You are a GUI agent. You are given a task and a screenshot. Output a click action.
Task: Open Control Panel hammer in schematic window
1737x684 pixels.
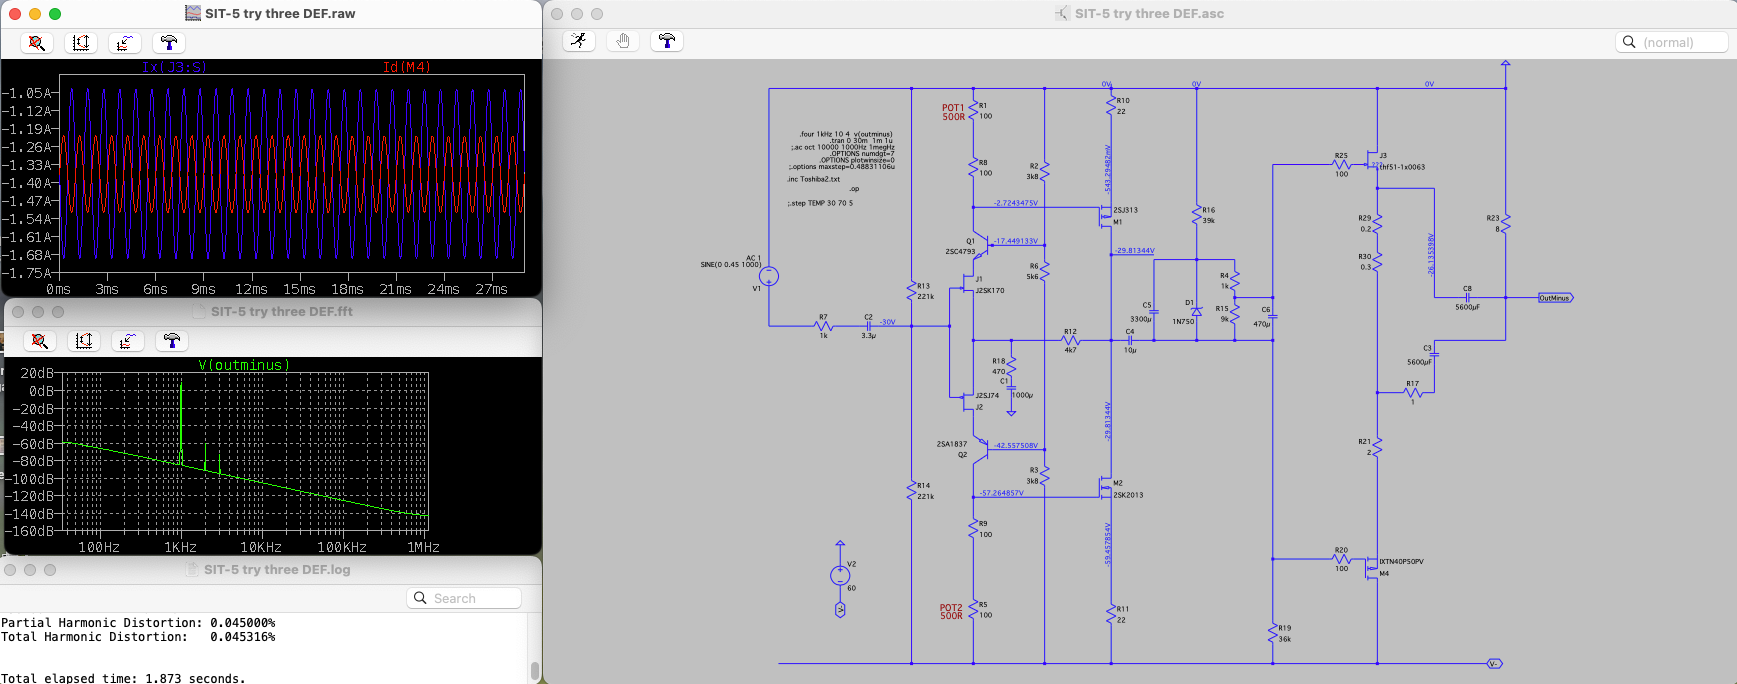(667, 41)
